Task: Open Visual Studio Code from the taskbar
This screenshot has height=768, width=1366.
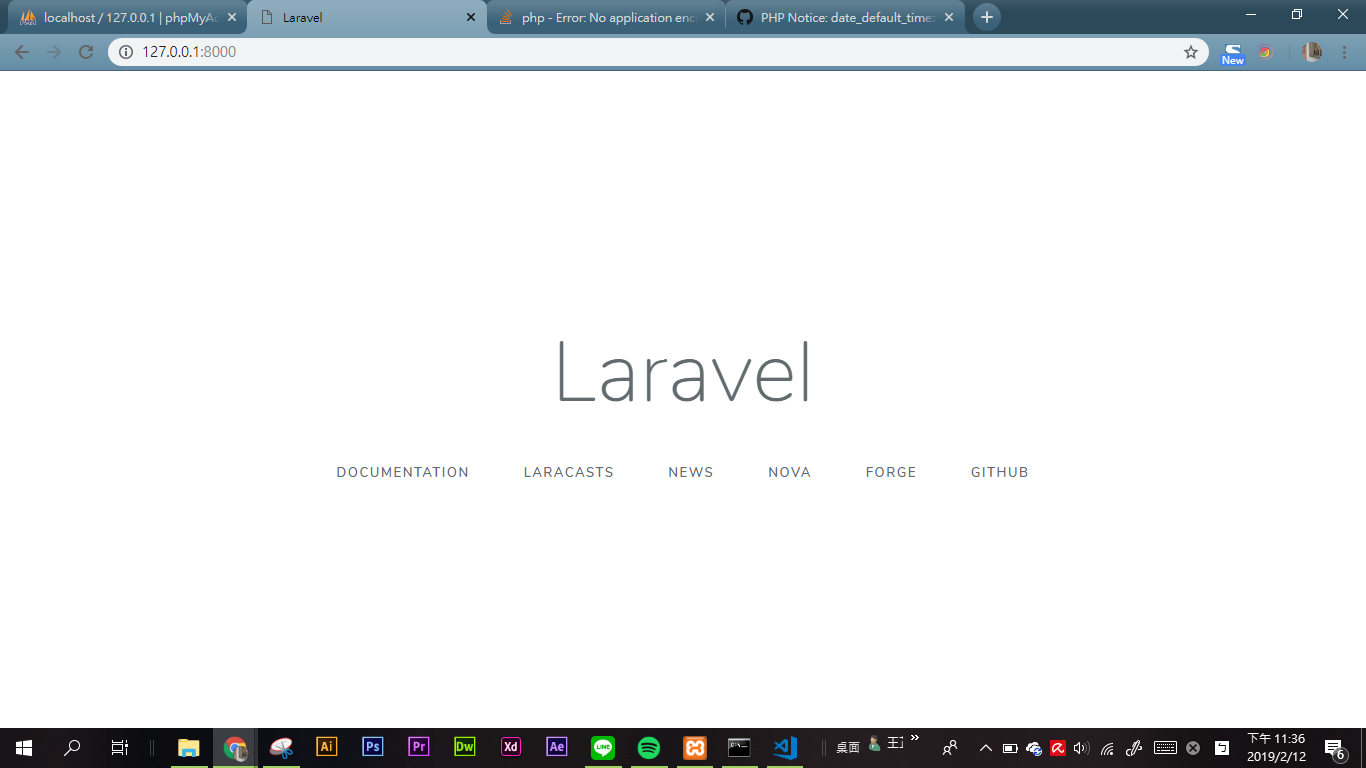Action: pos(786,747)
